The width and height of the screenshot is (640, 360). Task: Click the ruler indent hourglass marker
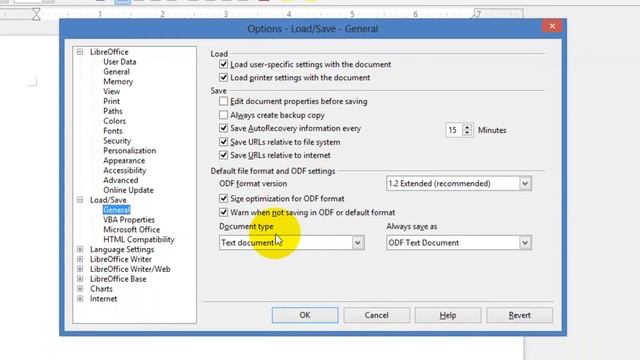point(36,14)
